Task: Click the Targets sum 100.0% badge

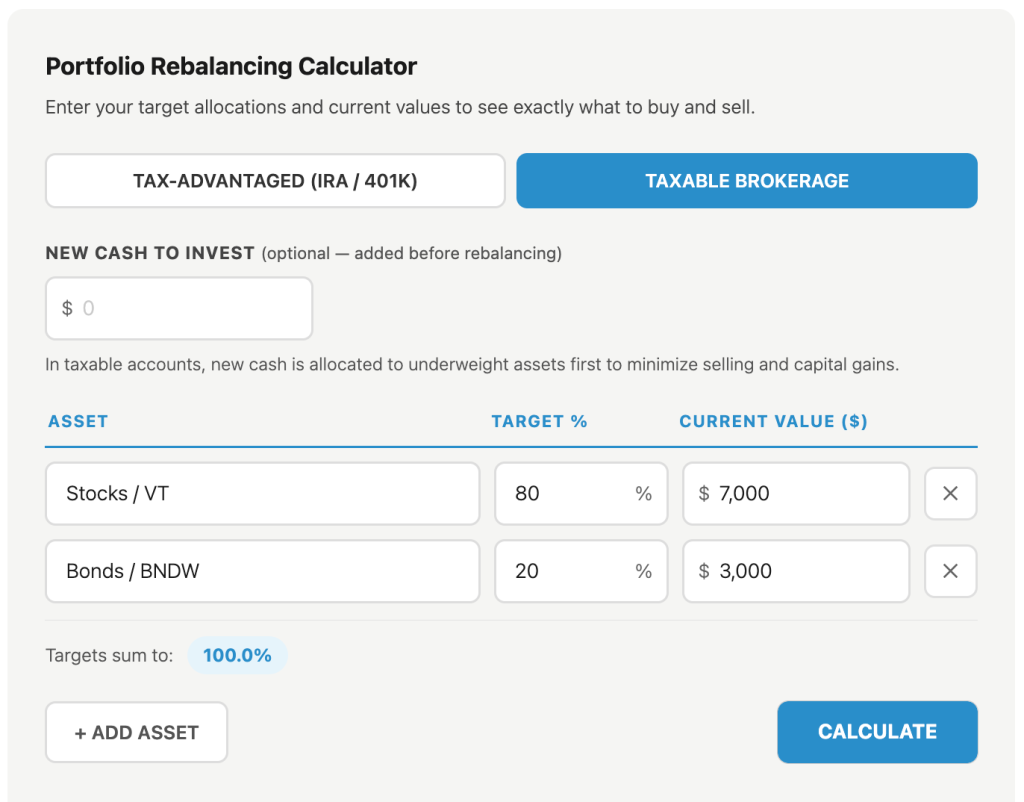Action: coord(237,655)
